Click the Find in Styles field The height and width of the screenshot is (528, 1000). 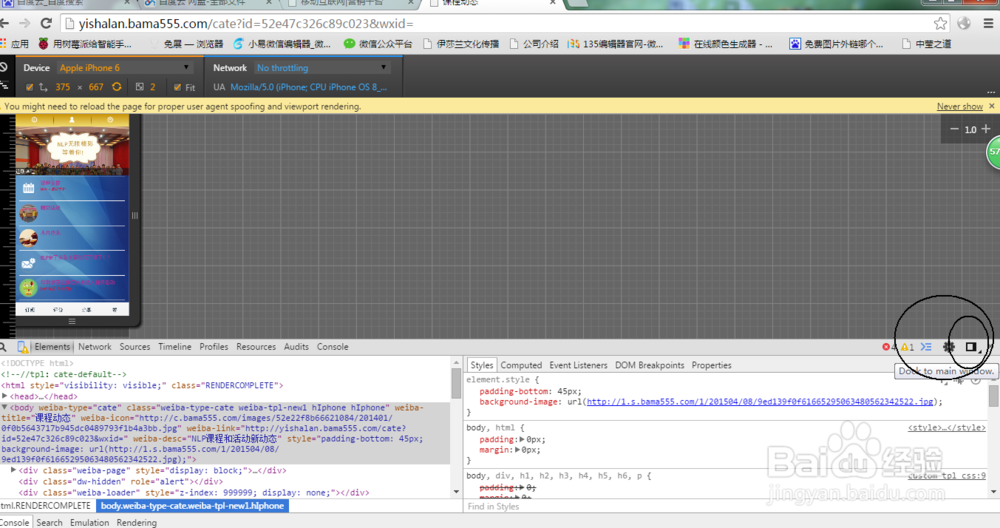tap(727, 506)
